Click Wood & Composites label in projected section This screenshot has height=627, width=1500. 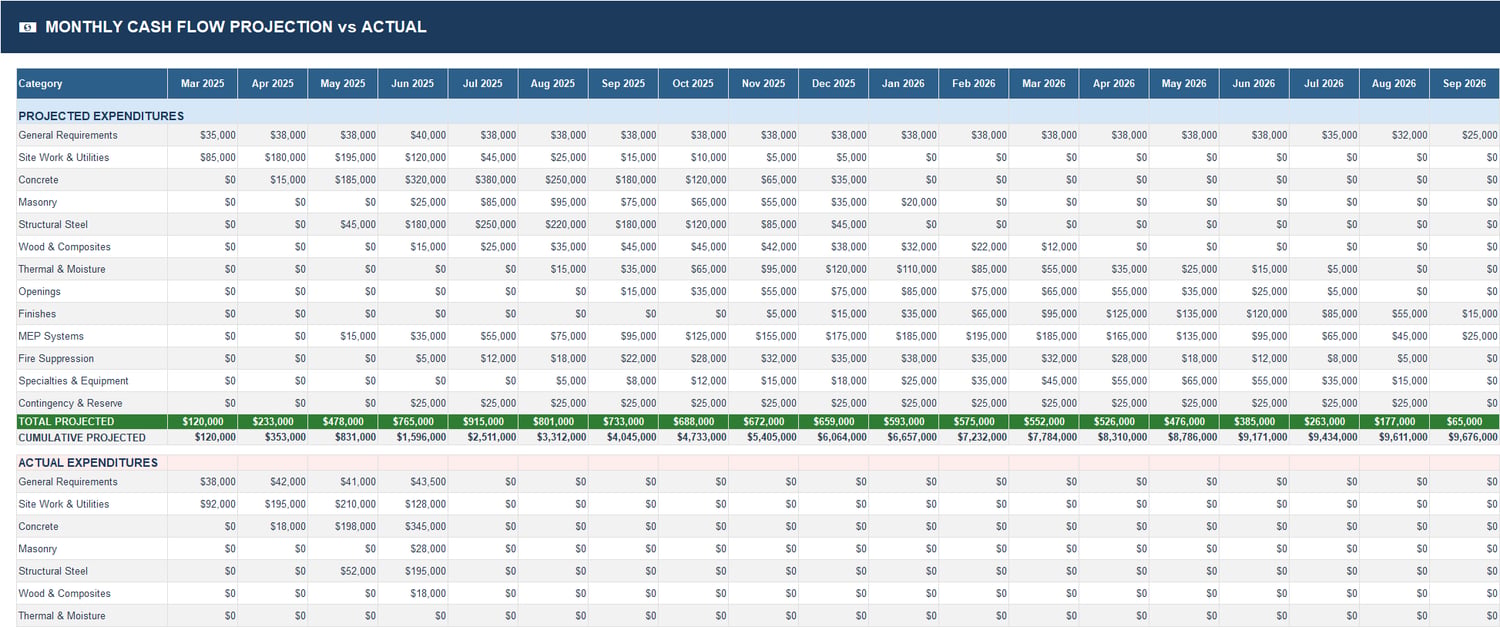coord(64,247)
